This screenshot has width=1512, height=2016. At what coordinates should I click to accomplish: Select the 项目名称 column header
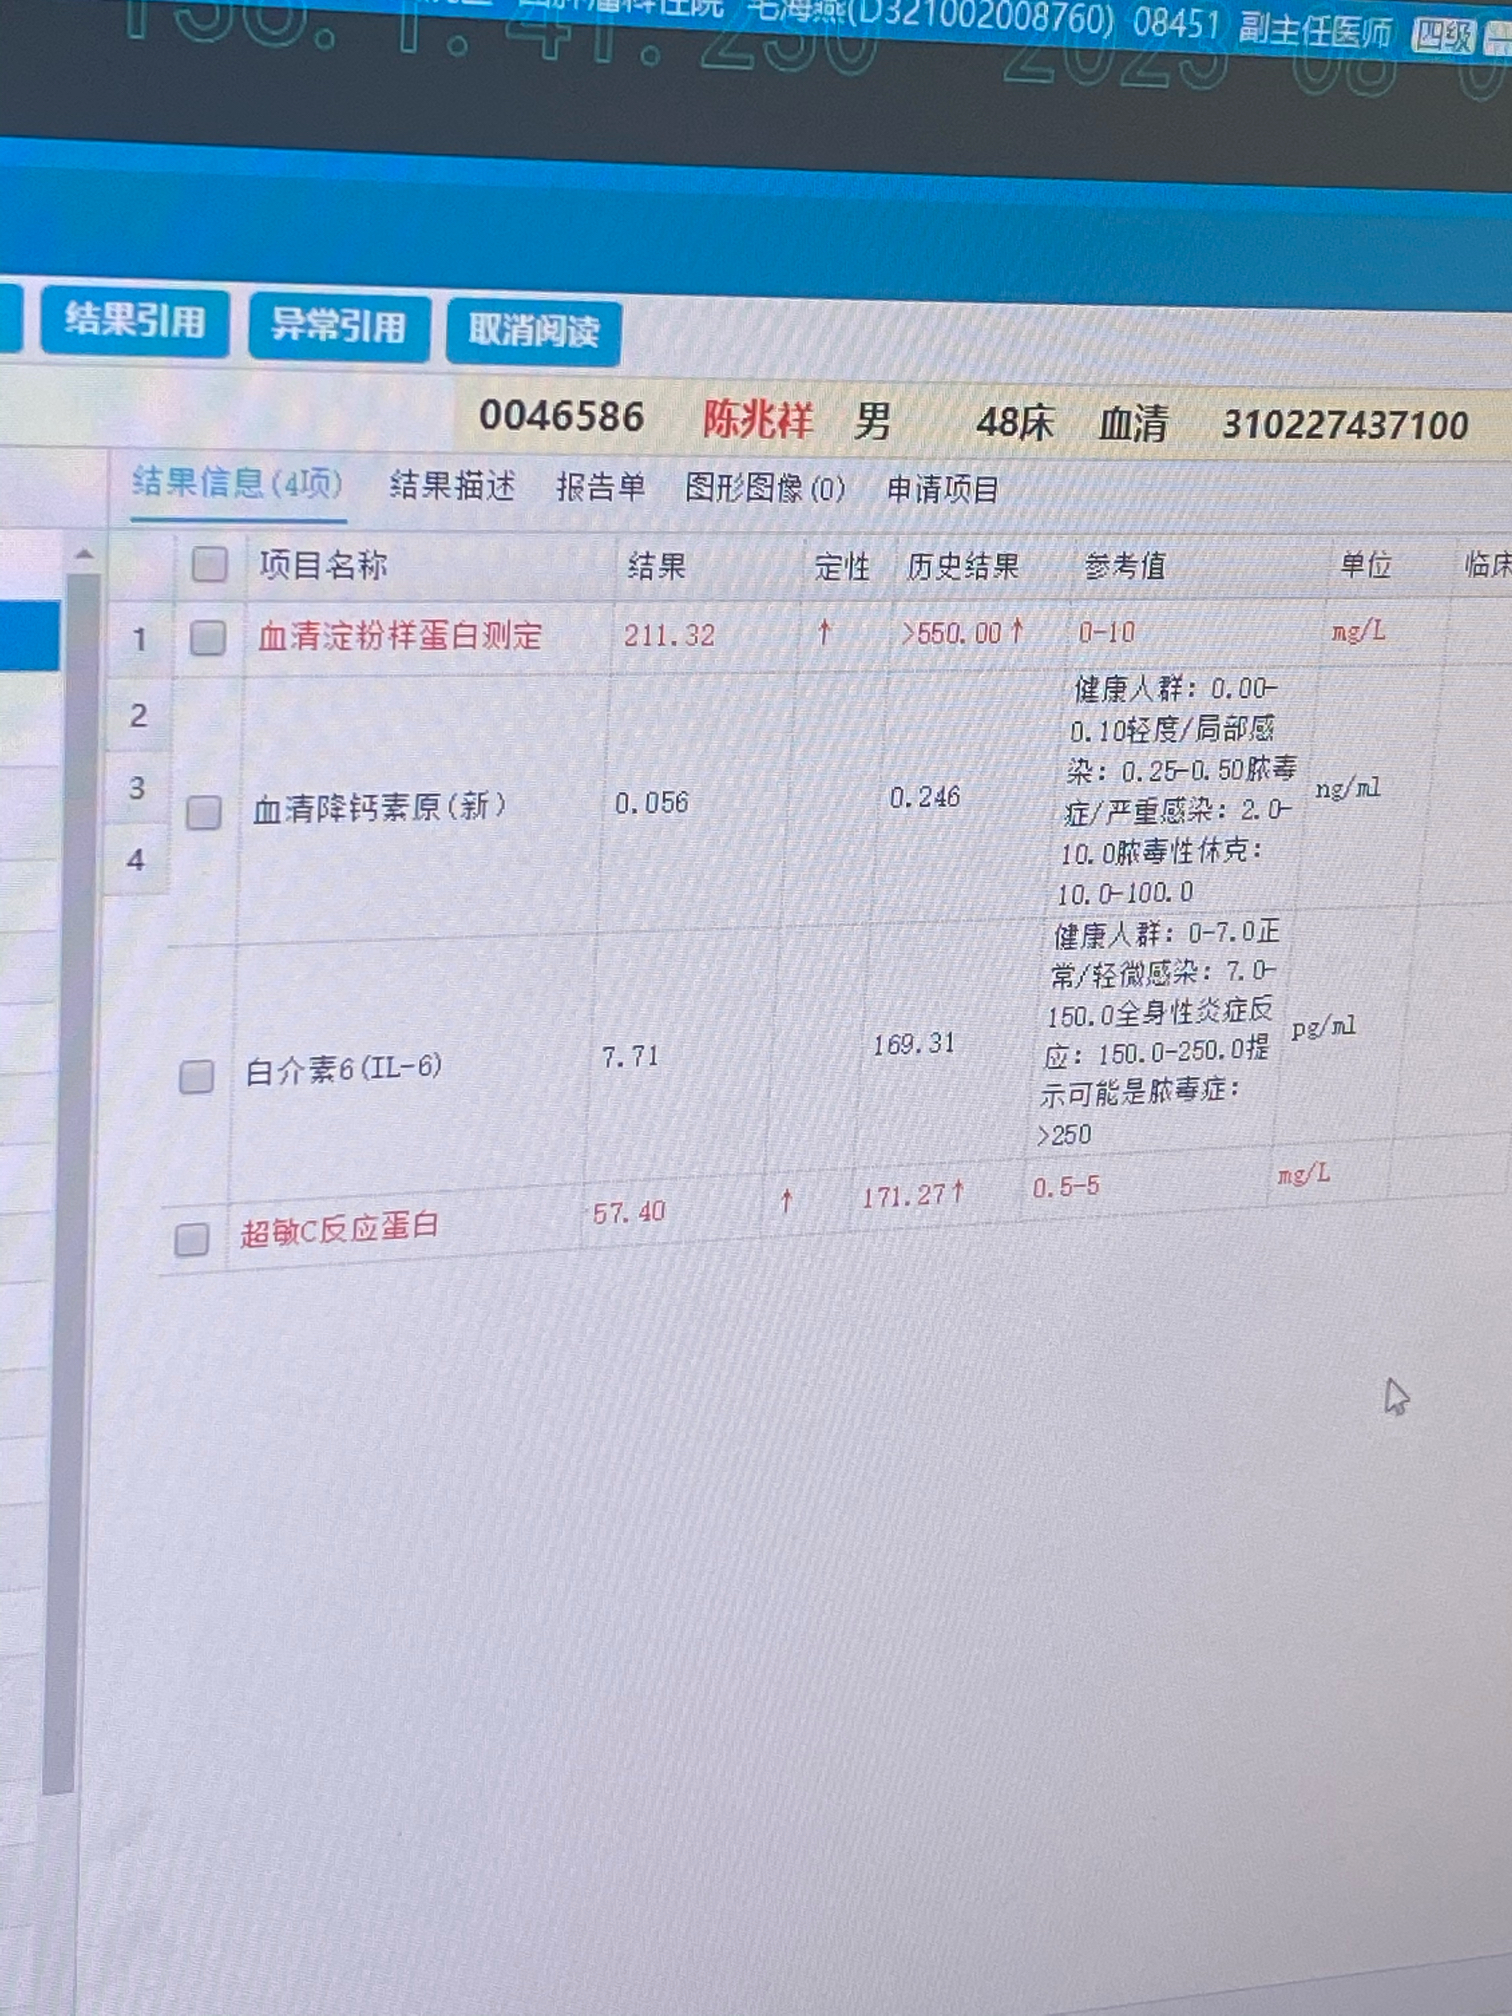point(323,566)
